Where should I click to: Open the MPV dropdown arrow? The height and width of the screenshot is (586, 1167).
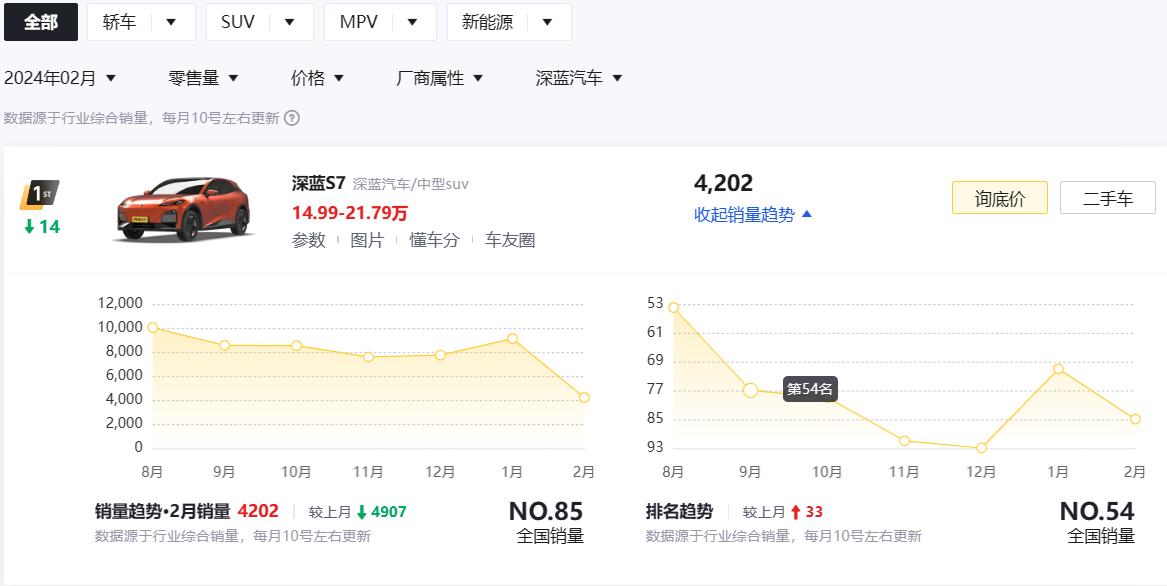pyautogui.click(x=412, y=22)
